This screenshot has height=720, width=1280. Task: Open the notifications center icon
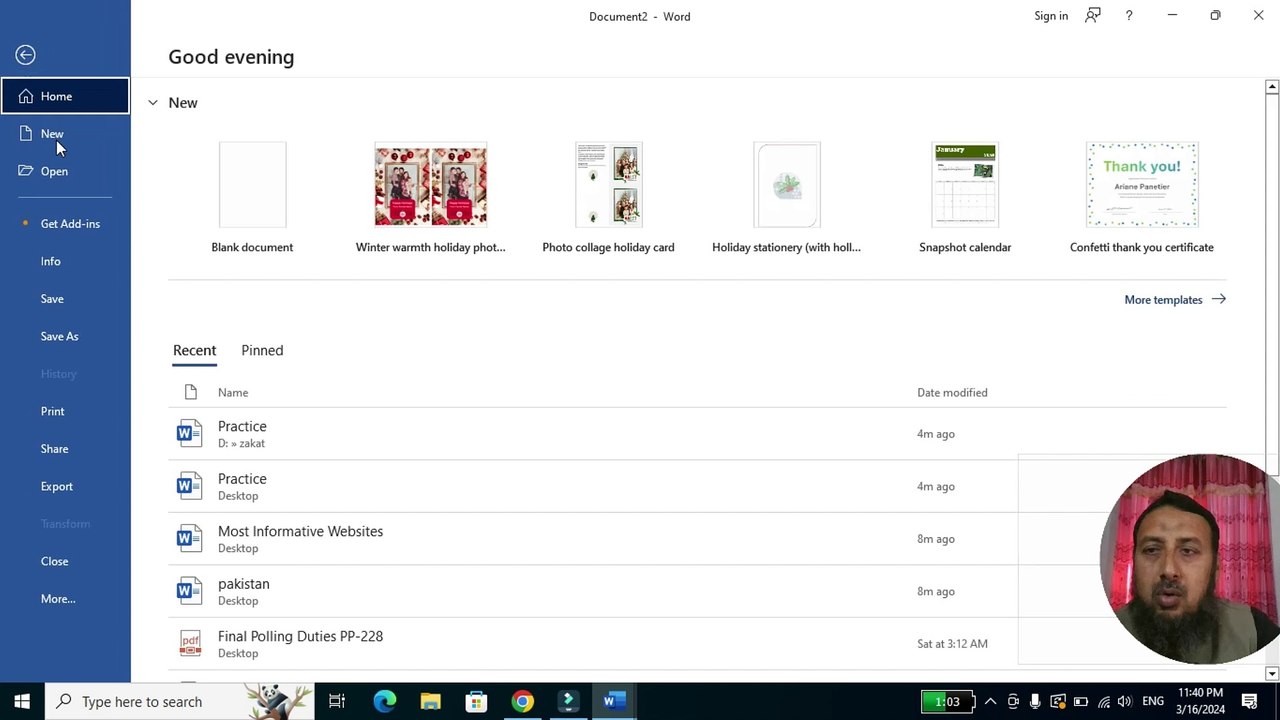1249,702
